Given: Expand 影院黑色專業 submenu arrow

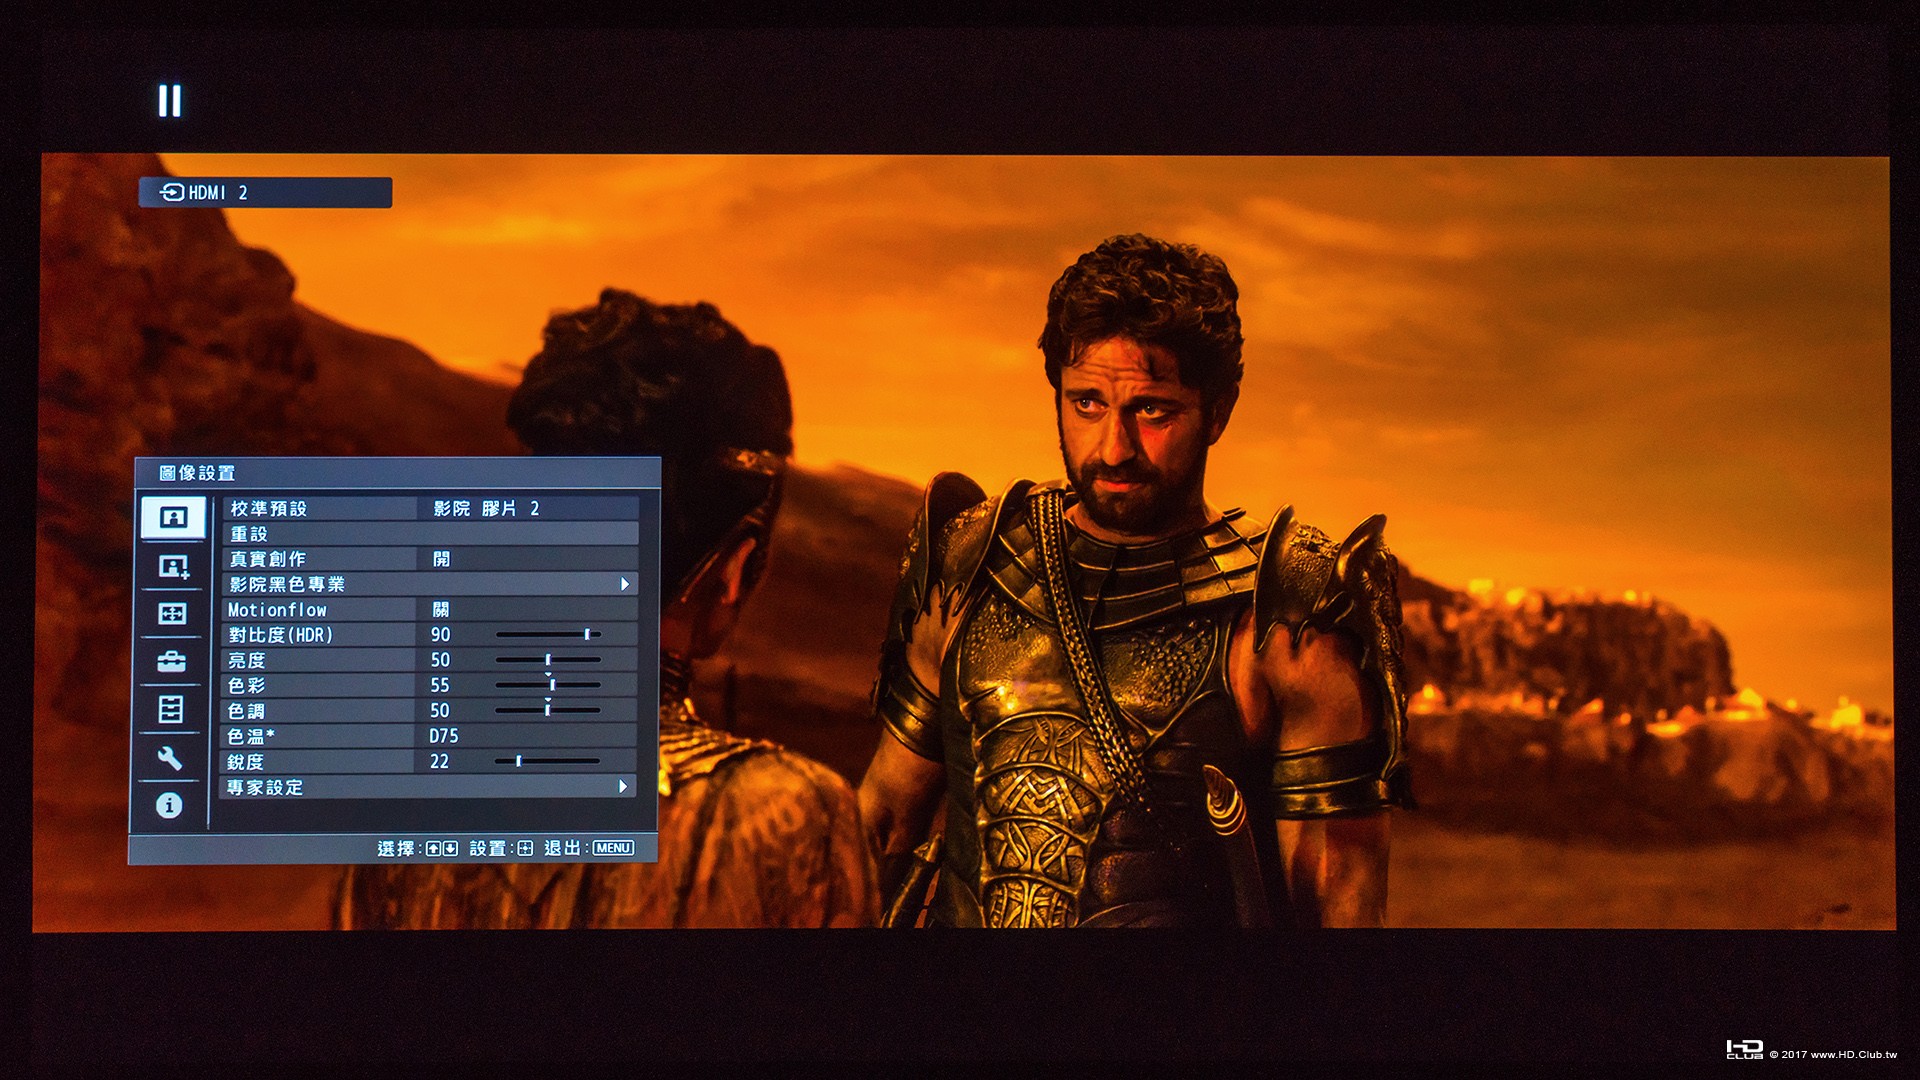Looking at the screenshot, I should (625, 584).
